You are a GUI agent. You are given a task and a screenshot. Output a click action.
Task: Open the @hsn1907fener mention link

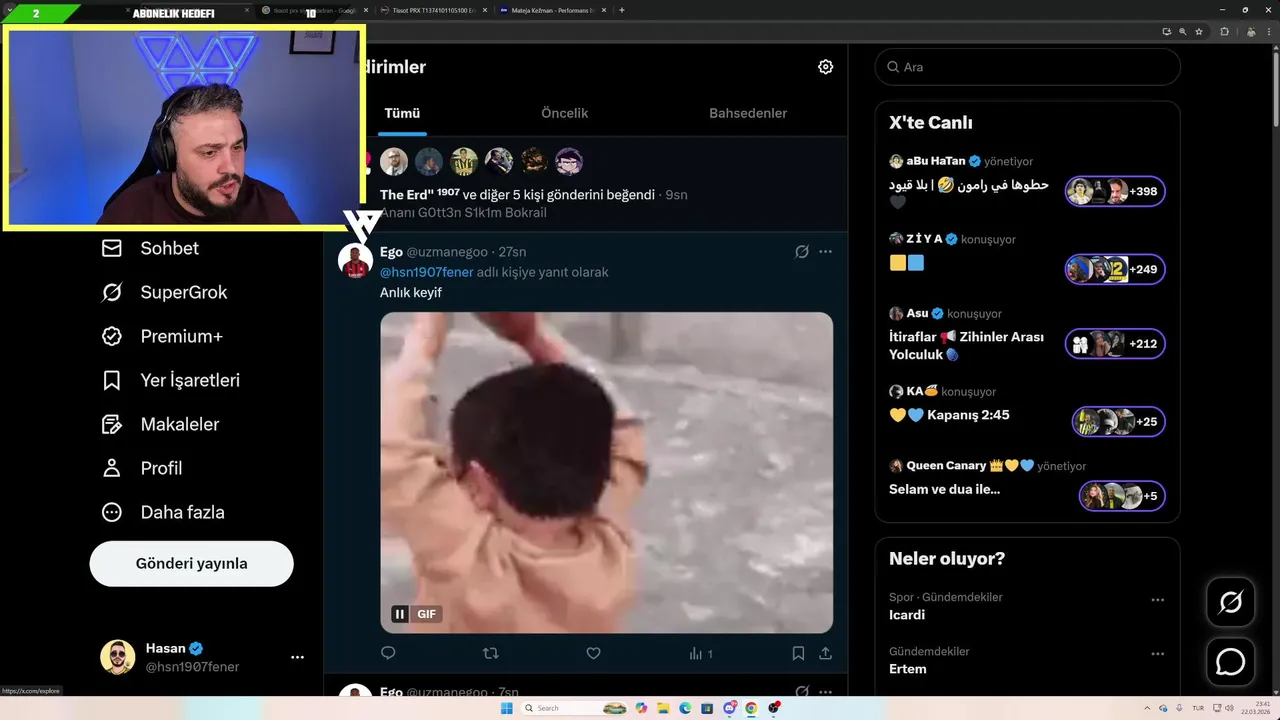[x=426, y=272]
